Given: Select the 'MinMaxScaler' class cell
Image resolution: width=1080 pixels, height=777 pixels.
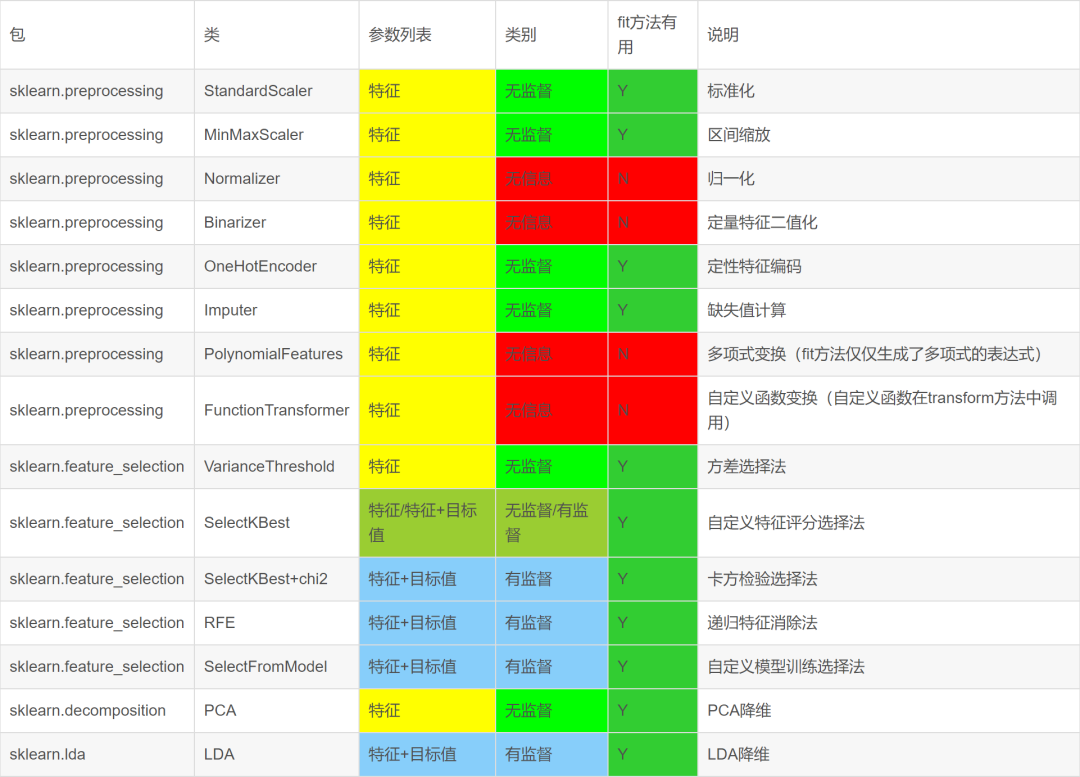Looking at the screenshot, I should coord(276,135).
